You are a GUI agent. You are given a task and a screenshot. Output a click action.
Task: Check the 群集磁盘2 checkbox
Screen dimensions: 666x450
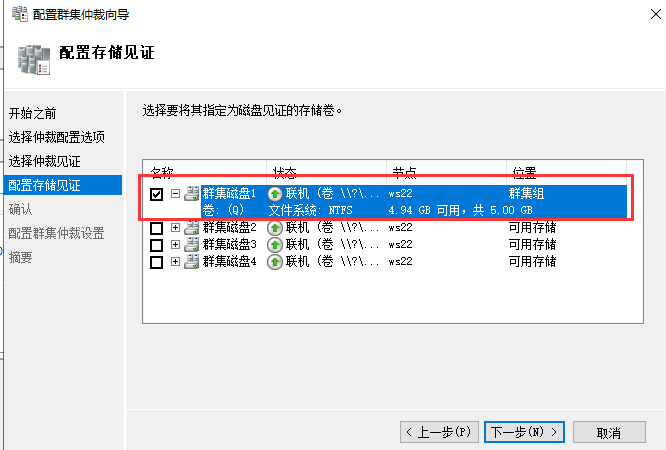[156, 228]
